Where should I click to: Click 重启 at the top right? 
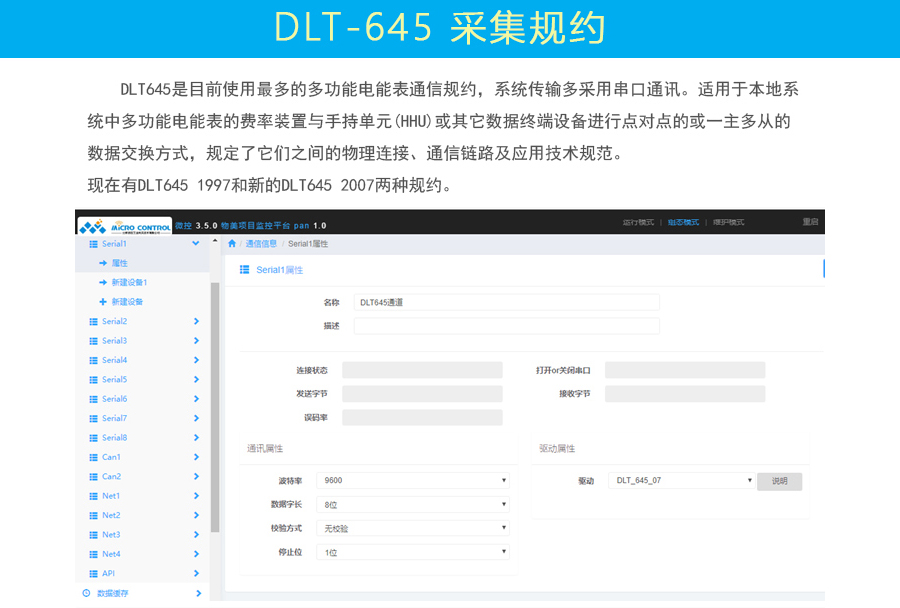(x=811, y=222)
